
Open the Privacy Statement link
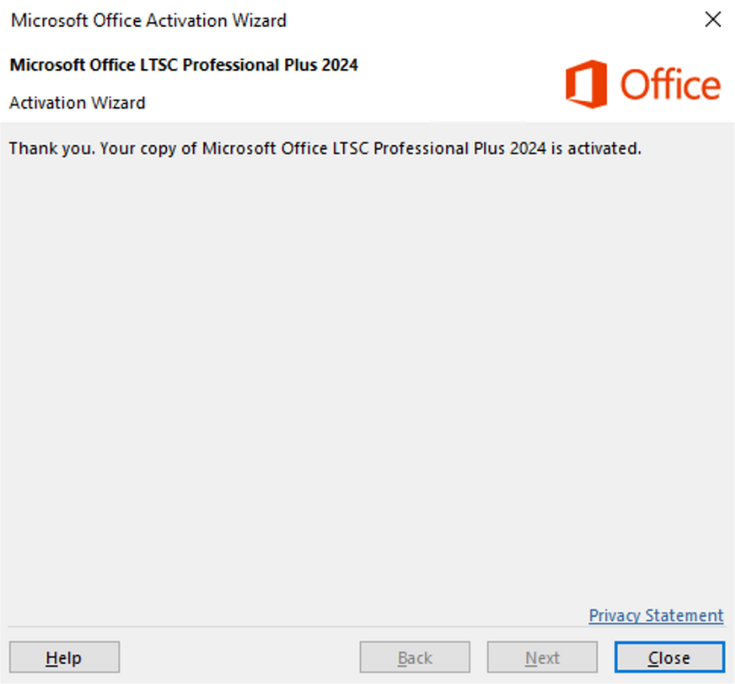tap(656, 615)
